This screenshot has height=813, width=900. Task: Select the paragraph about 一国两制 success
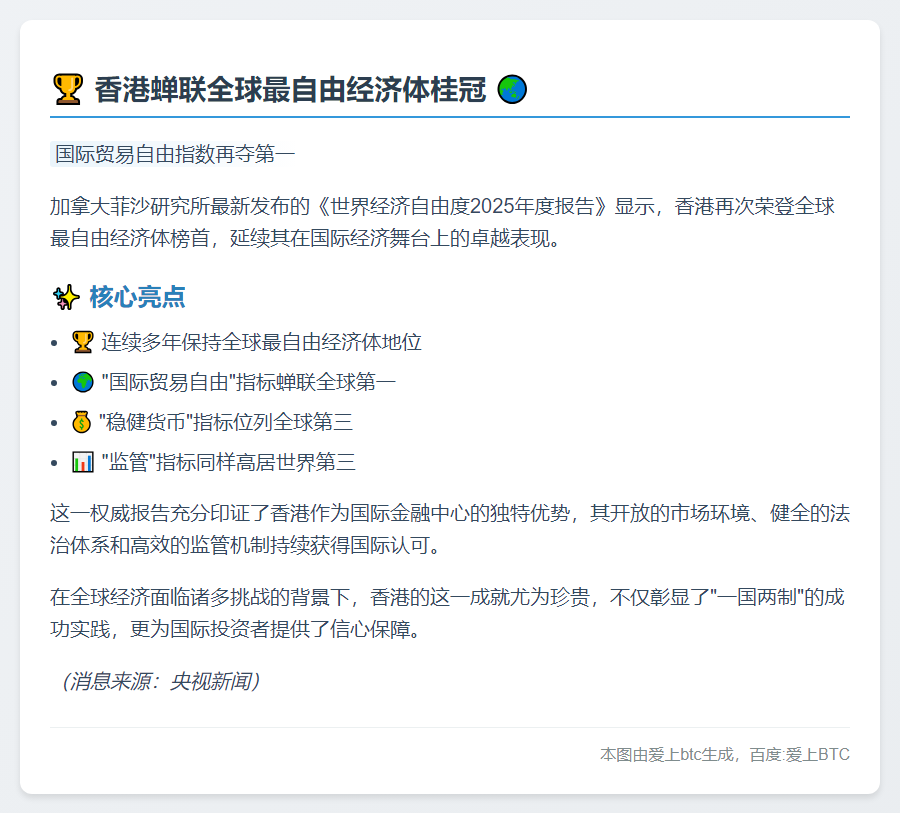click(x=450, y=615)
